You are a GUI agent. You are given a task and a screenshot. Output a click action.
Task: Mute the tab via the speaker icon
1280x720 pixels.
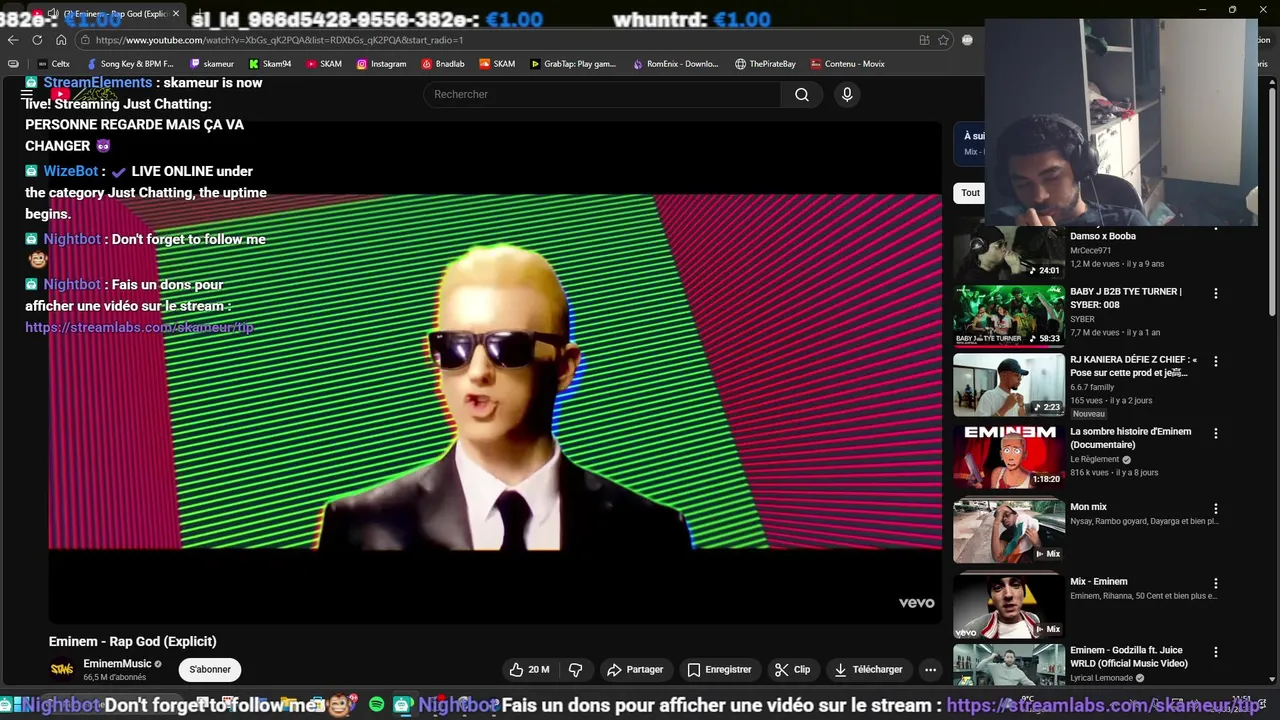[52, 14]
